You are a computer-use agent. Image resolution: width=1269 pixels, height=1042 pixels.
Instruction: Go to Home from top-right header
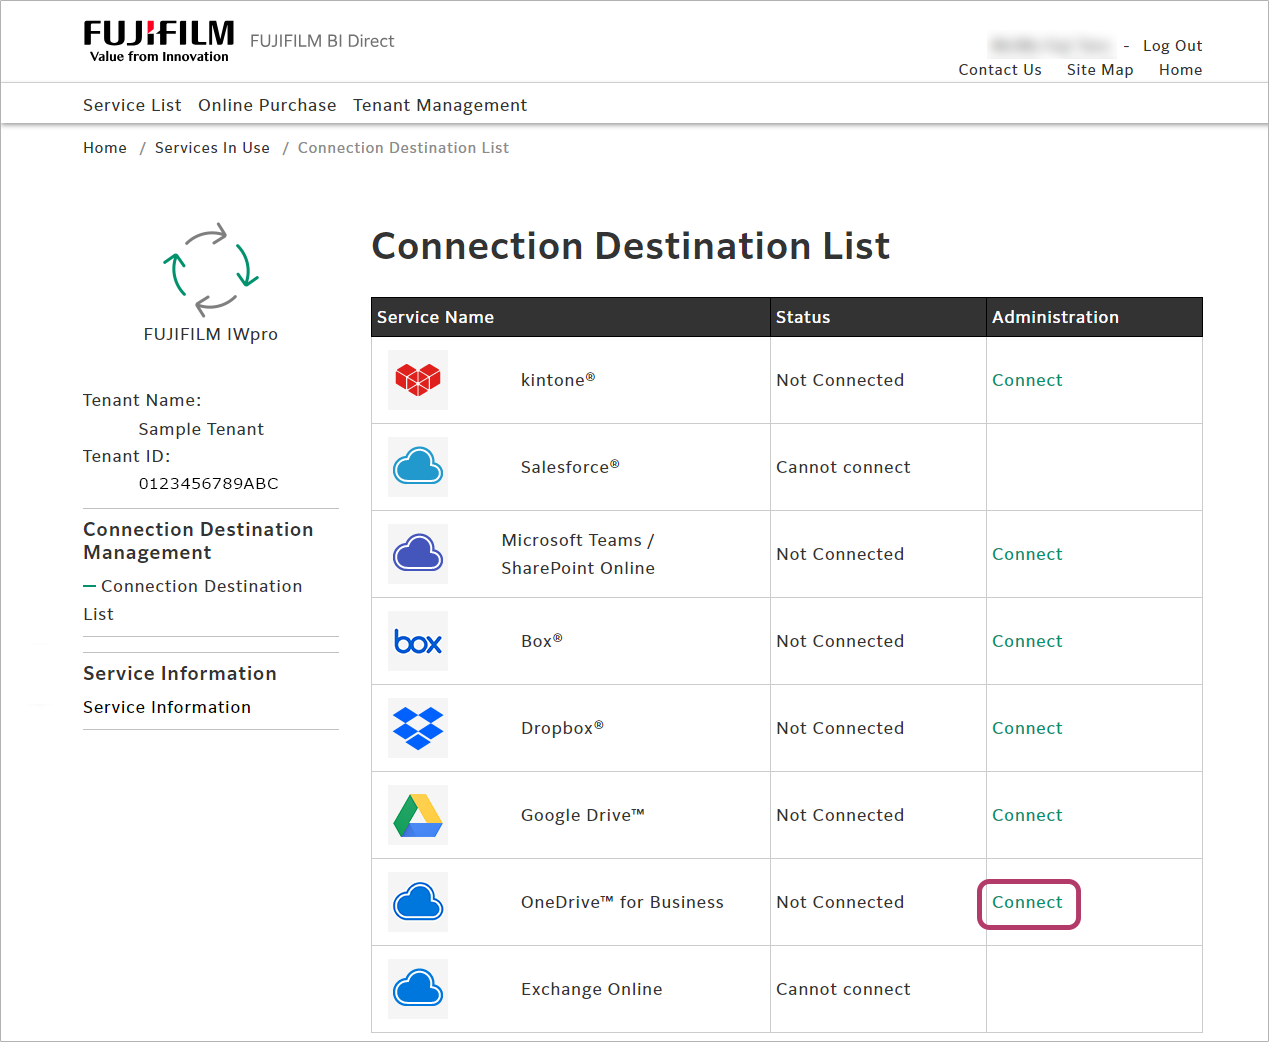click(1180, 70)
